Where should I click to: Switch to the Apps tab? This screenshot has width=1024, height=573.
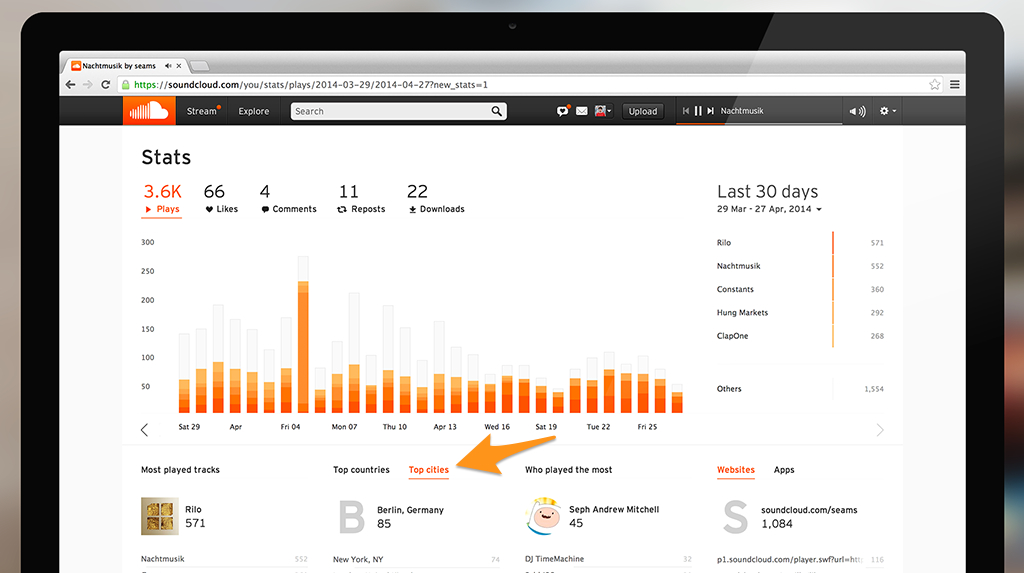pyautogui.click(x=784, y=470)
